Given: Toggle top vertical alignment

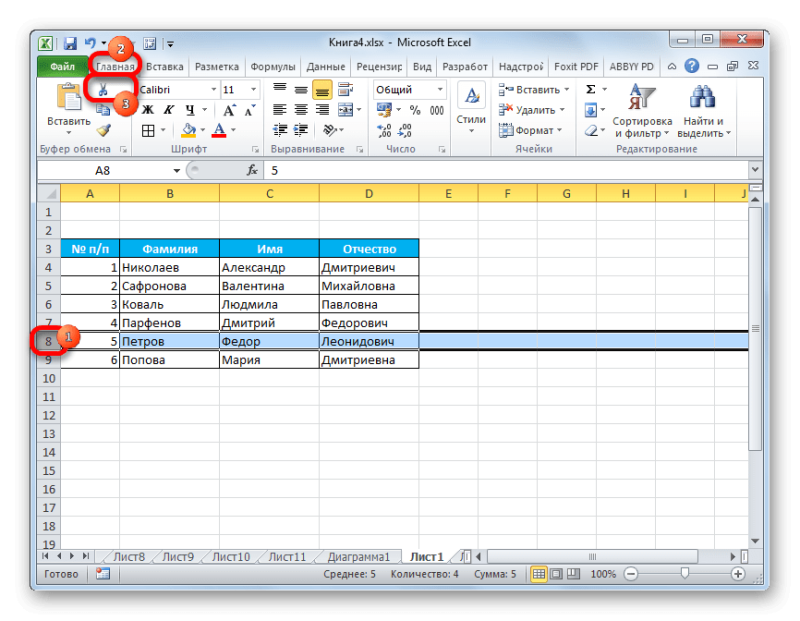Looking at the screenshot, I should pyautogui.click(x=280, y=89).
